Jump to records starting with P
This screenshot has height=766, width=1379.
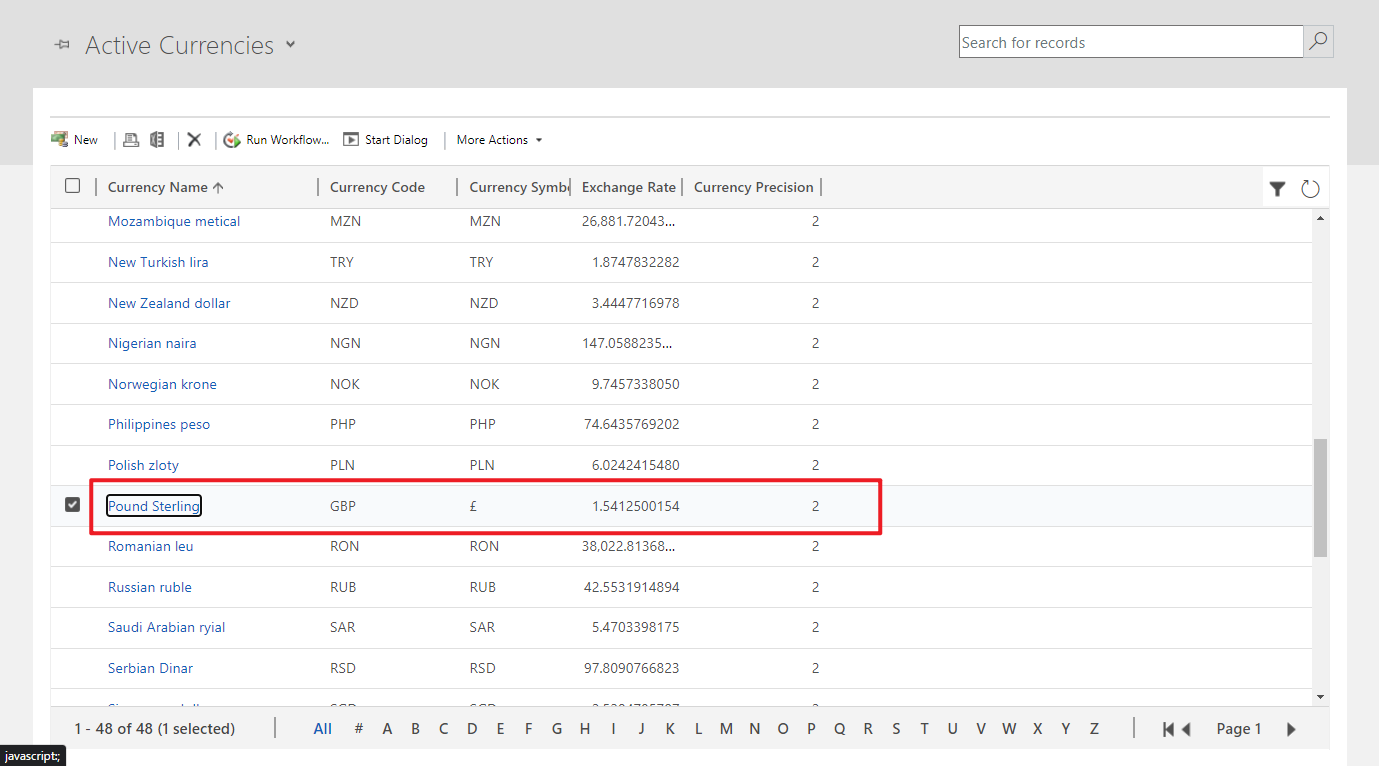point(811,728)
